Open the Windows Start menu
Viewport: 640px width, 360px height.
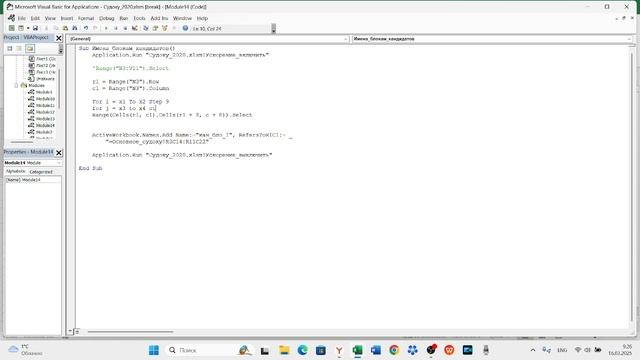pyautogui.click(x=154, y=350)
